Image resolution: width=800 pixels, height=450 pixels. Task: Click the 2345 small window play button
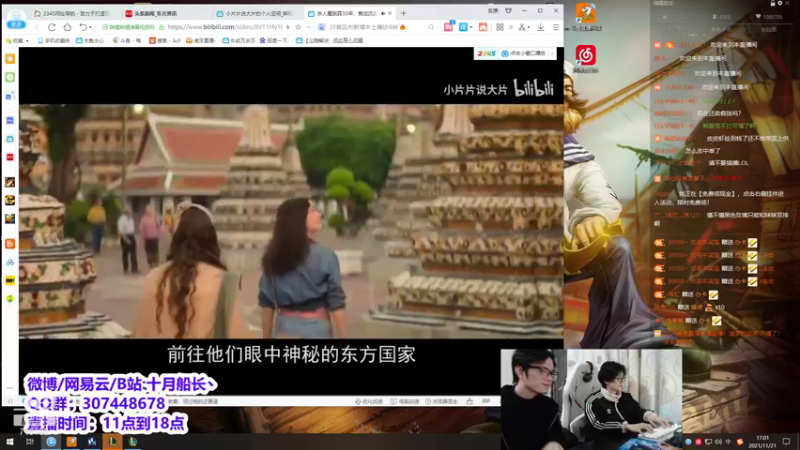coord(523,53)
